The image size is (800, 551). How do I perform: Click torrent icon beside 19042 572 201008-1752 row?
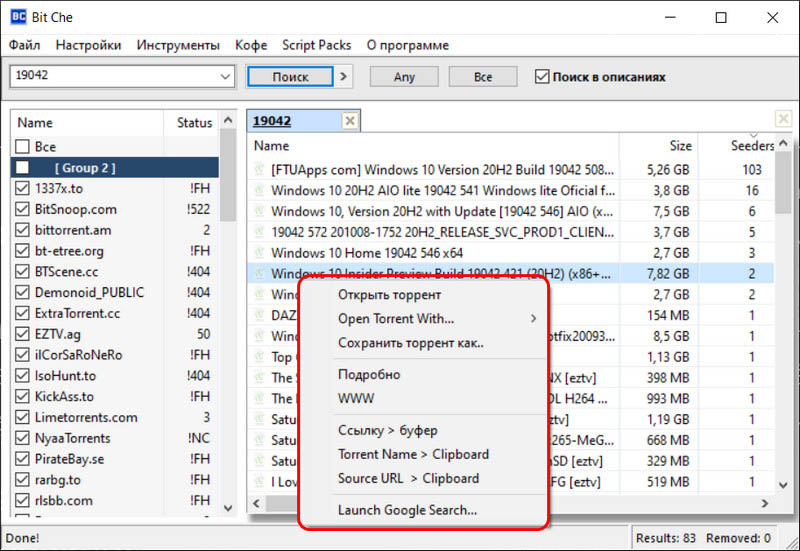[x=260, y=232]
